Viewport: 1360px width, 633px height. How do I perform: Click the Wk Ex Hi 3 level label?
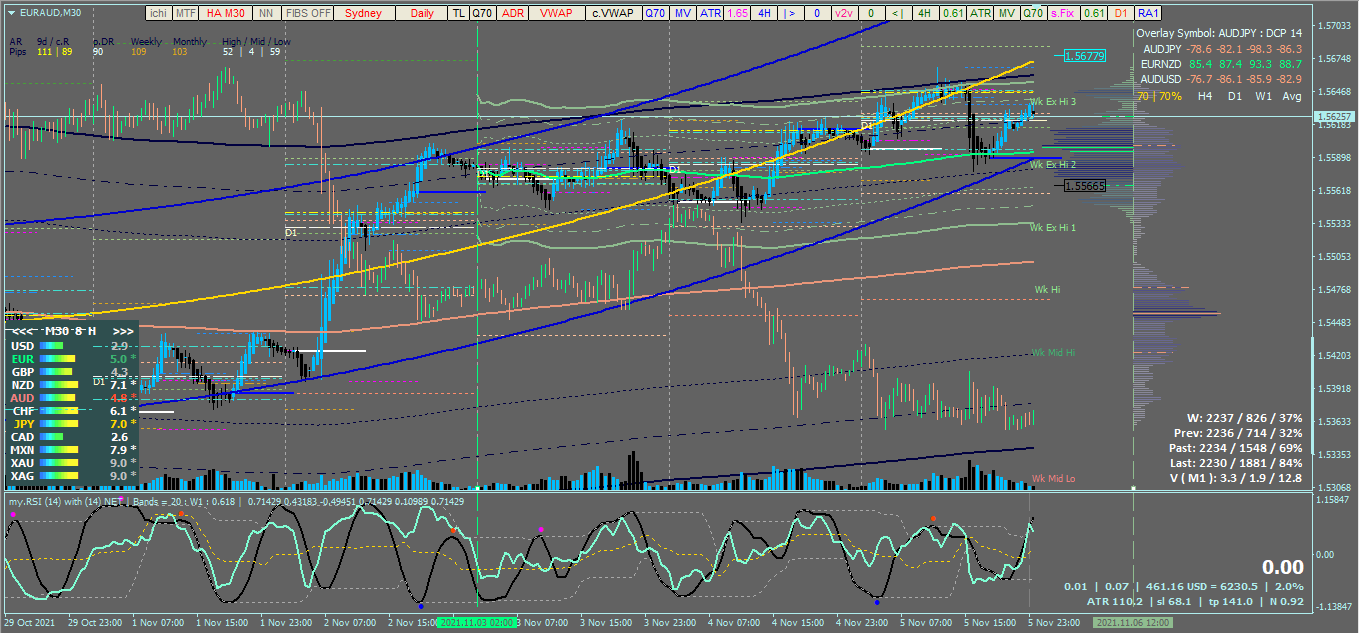point(1053,102)
